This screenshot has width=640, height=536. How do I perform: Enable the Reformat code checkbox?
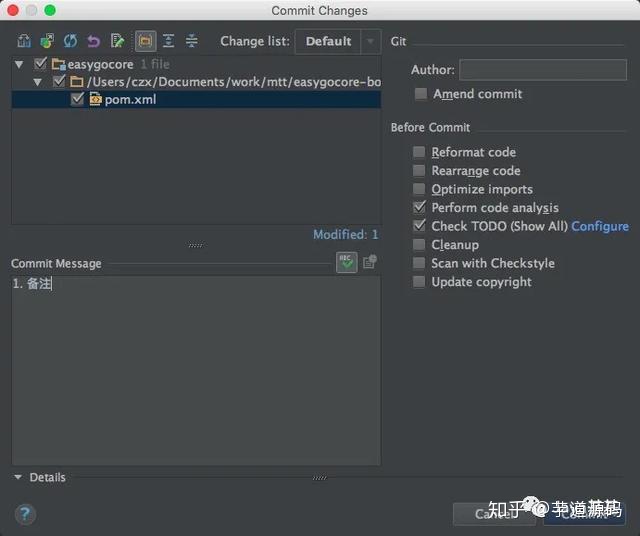click(419, 152)
